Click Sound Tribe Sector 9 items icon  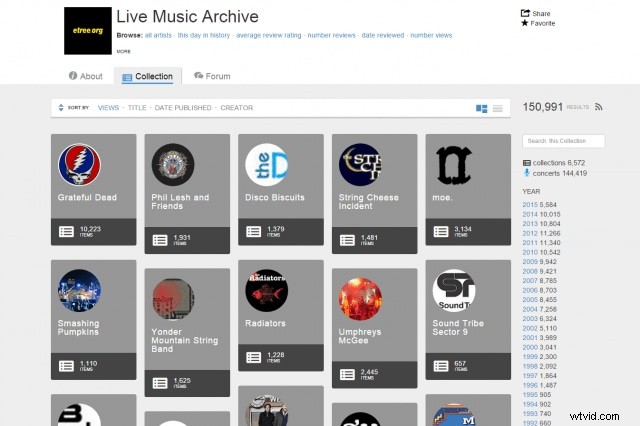click(441, 366)
